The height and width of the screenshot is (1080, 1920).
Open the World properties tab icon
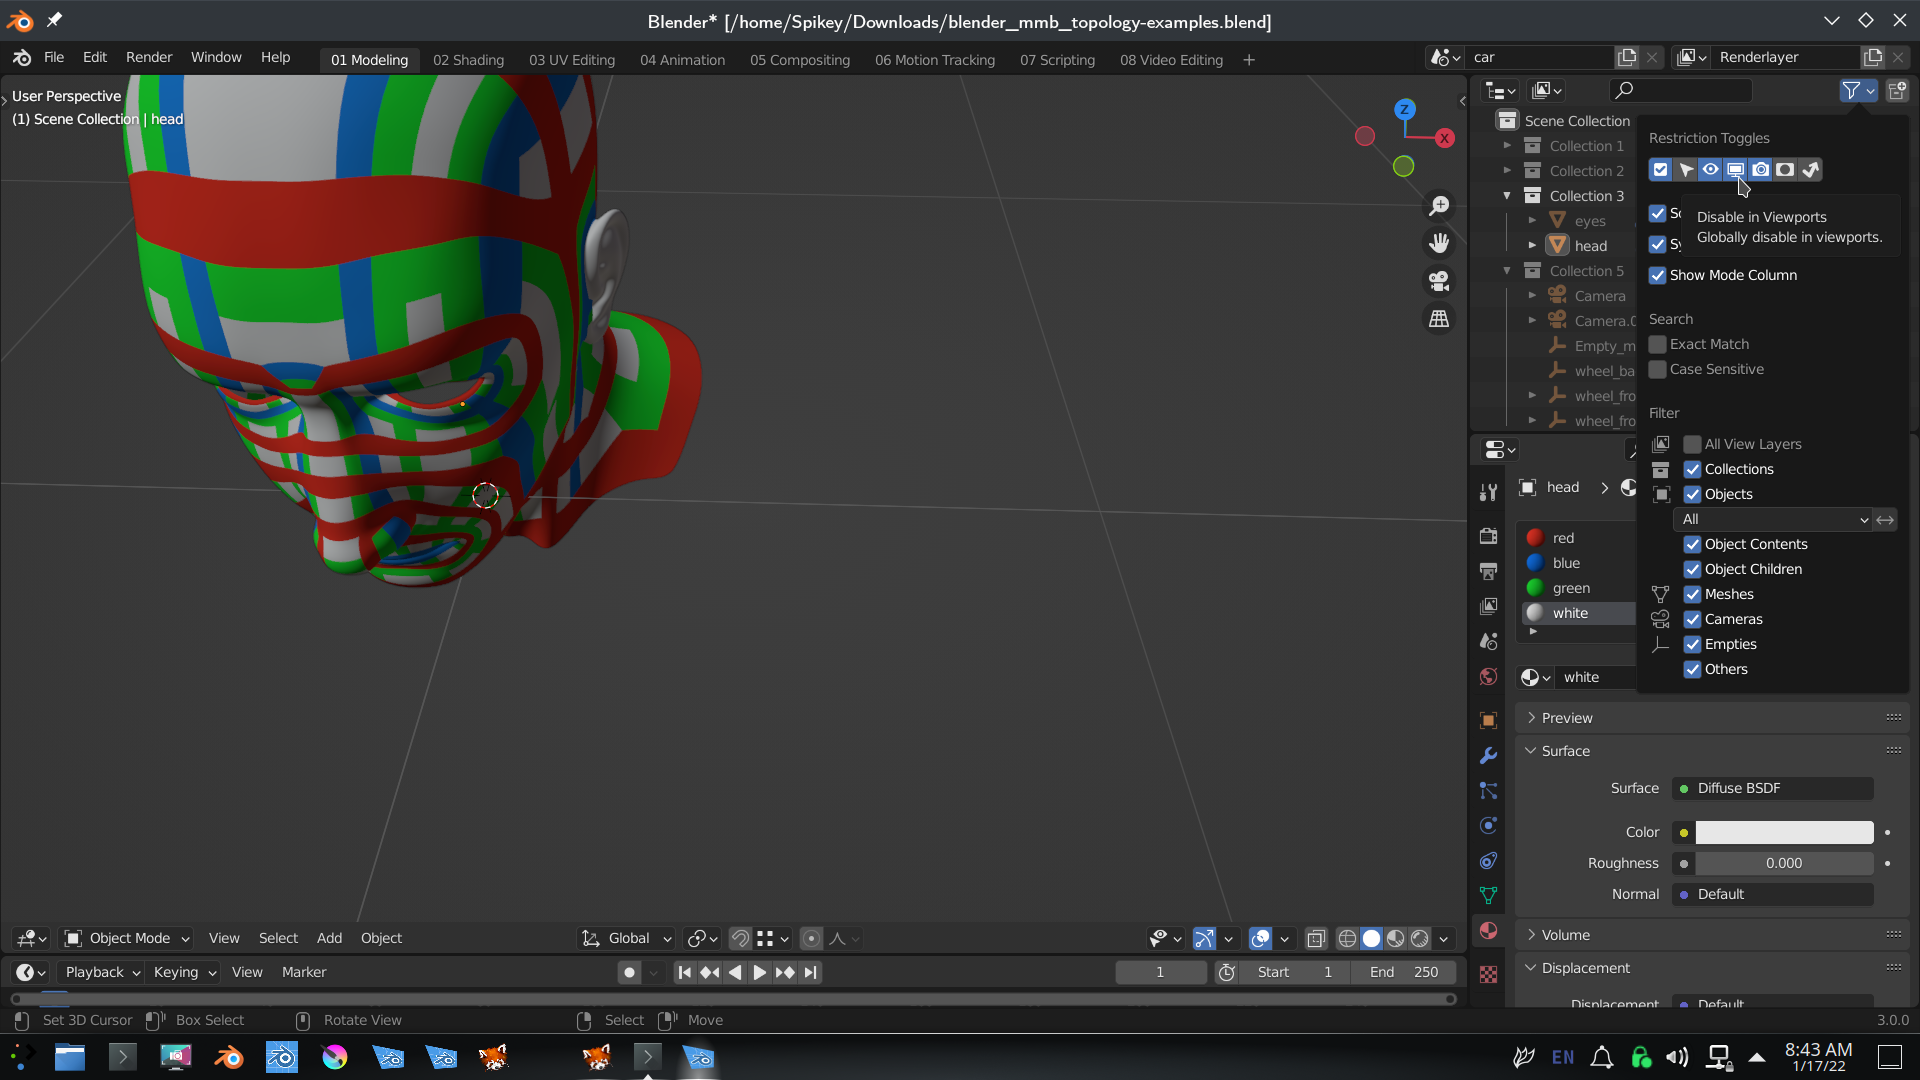click(1488, 677)
